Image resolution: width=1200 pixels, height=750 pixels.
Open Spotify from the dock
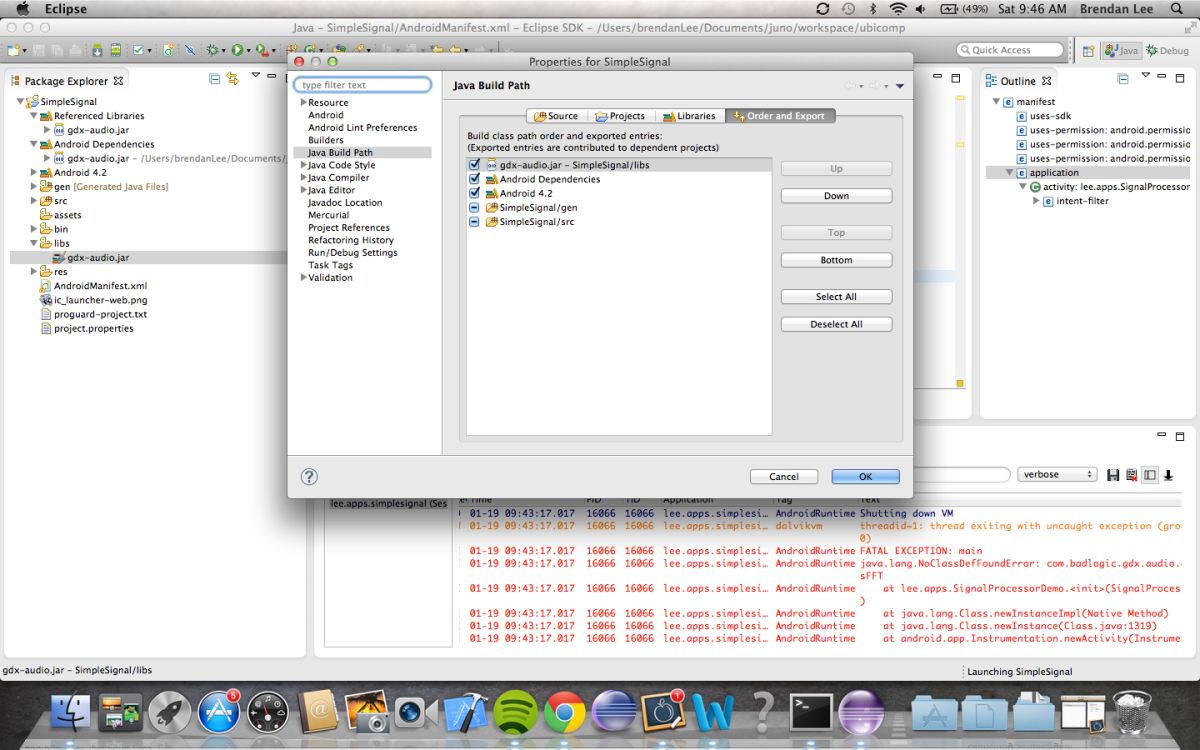coord(516,712)
